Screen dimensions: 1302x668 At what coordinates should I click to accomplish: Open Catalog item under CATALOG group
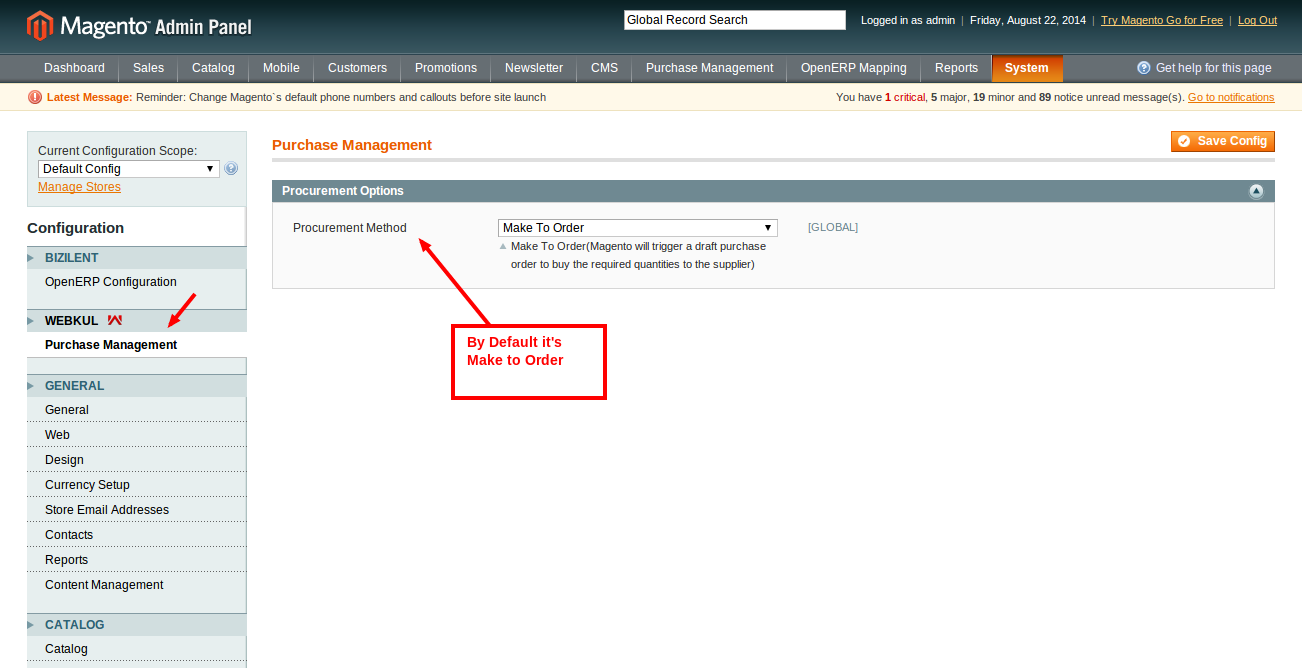coord(136,649)
